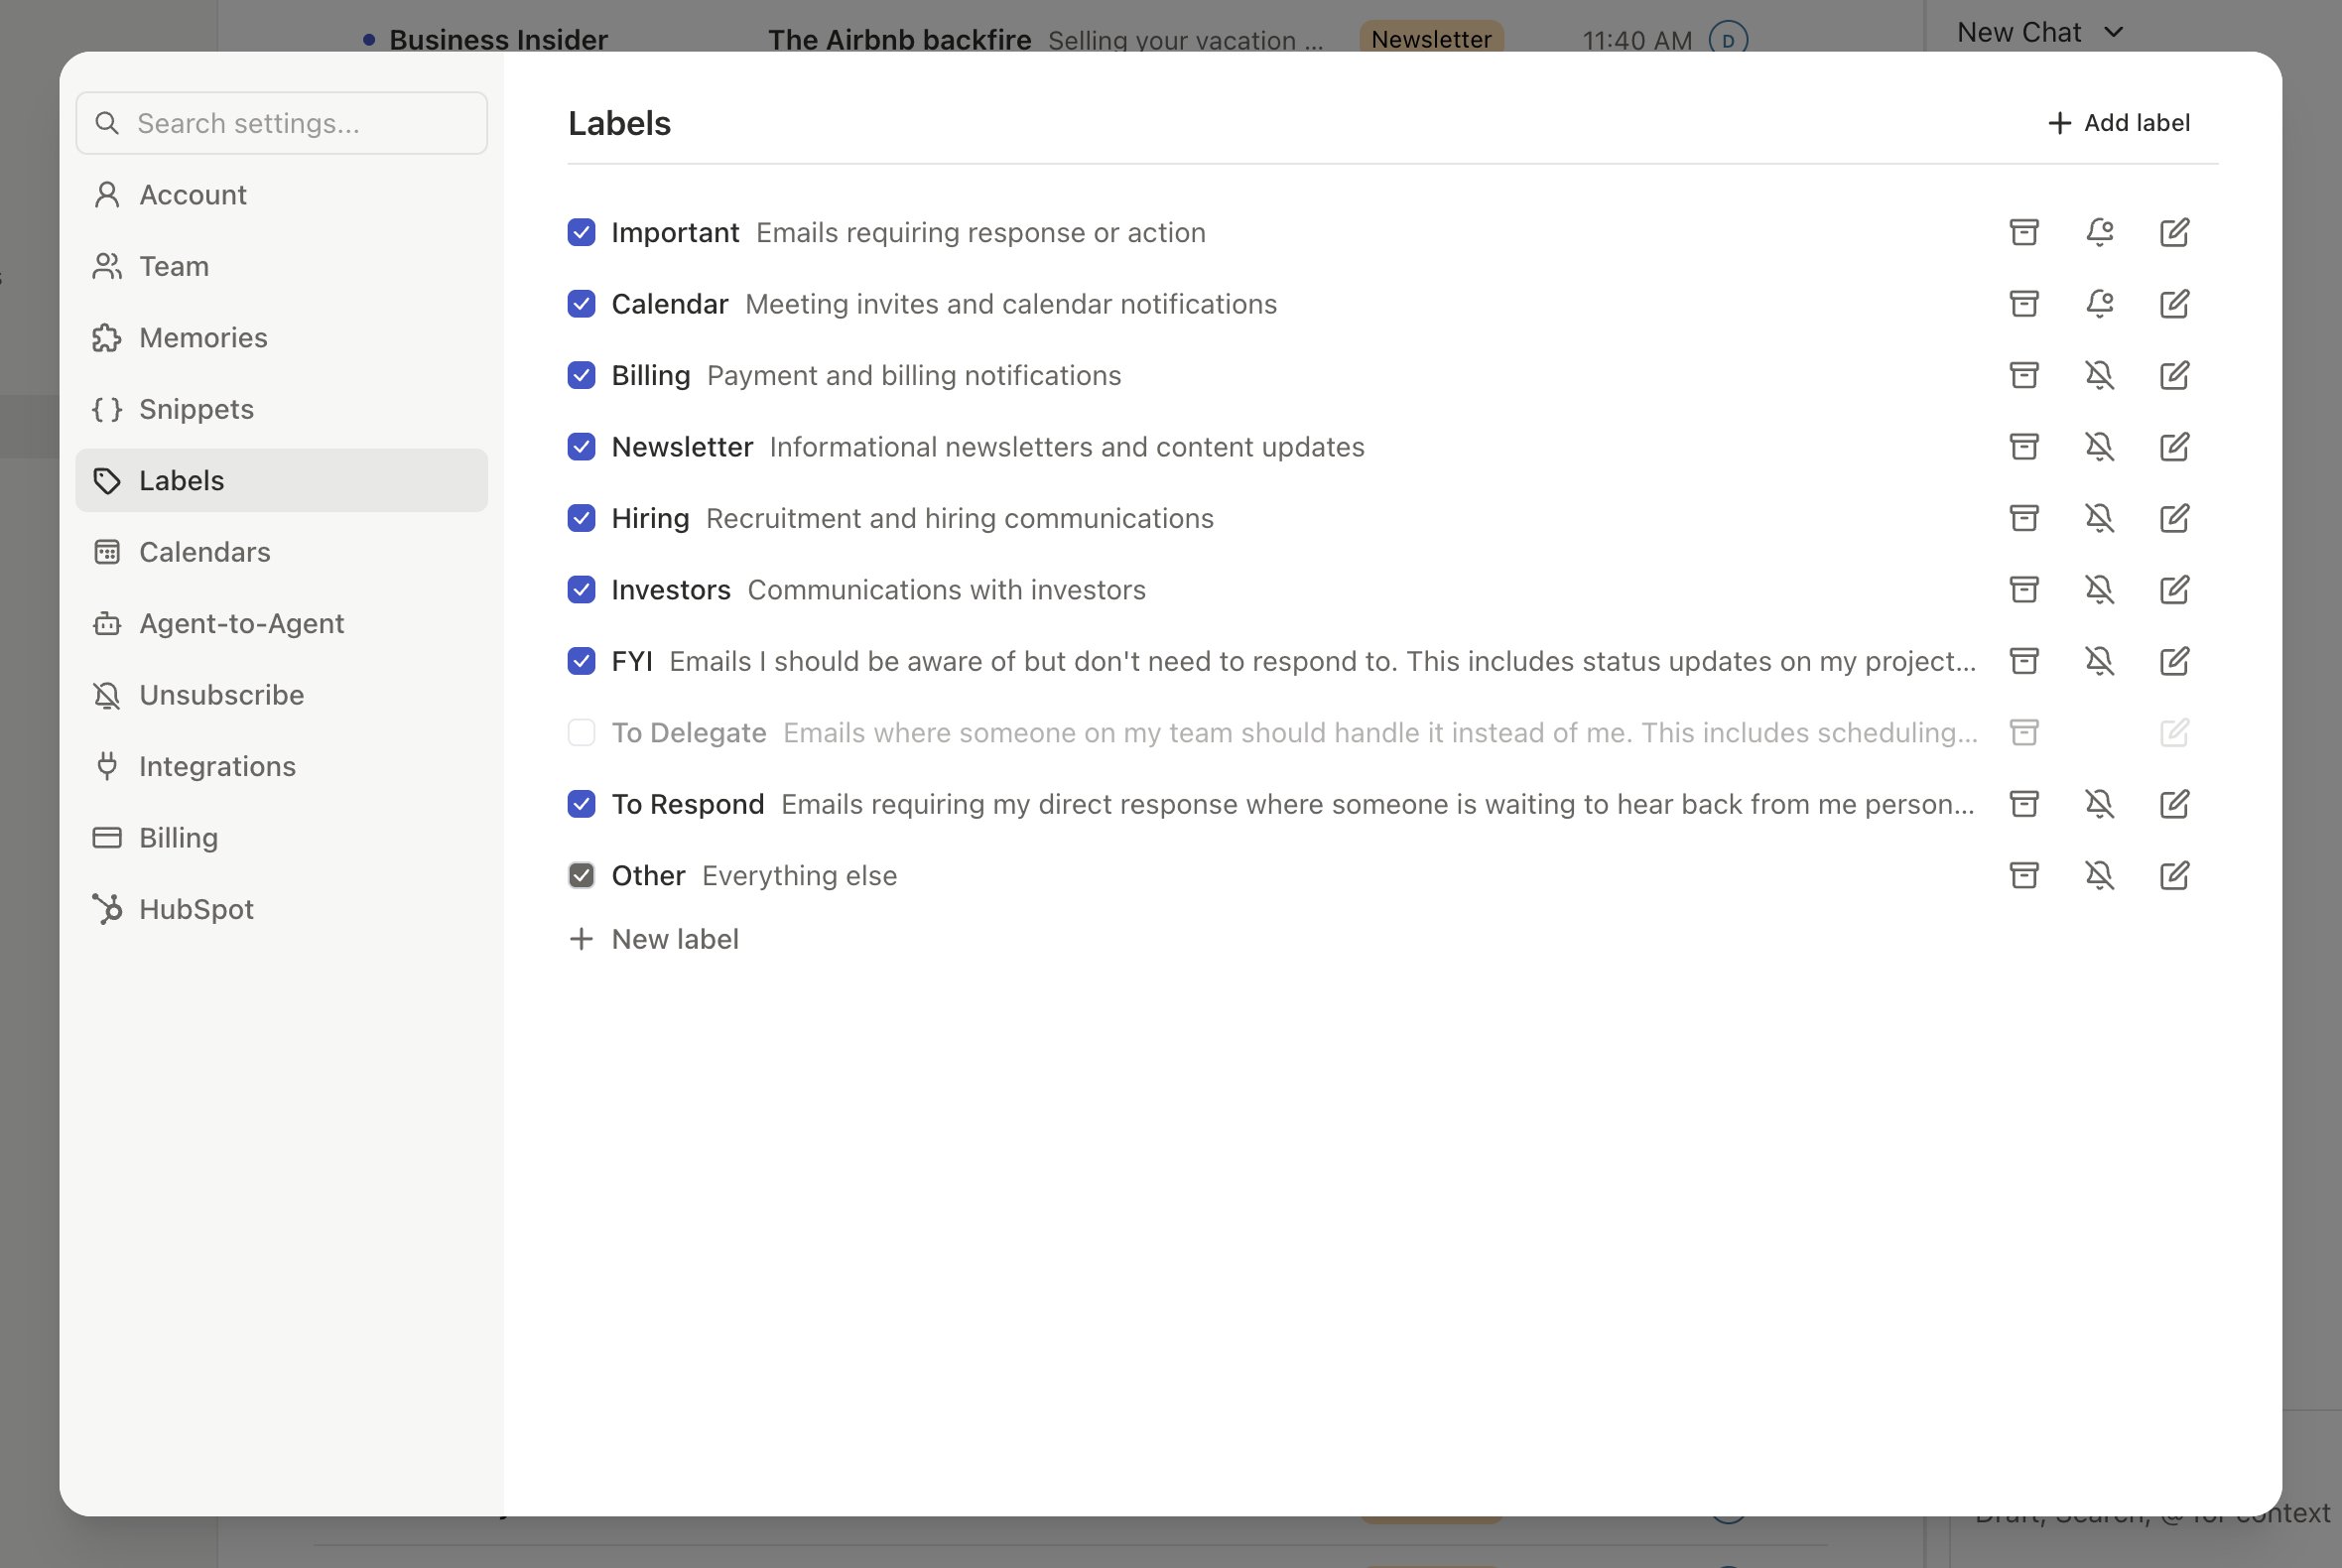Uncheck the Important label checkbox

pos(581,232)
